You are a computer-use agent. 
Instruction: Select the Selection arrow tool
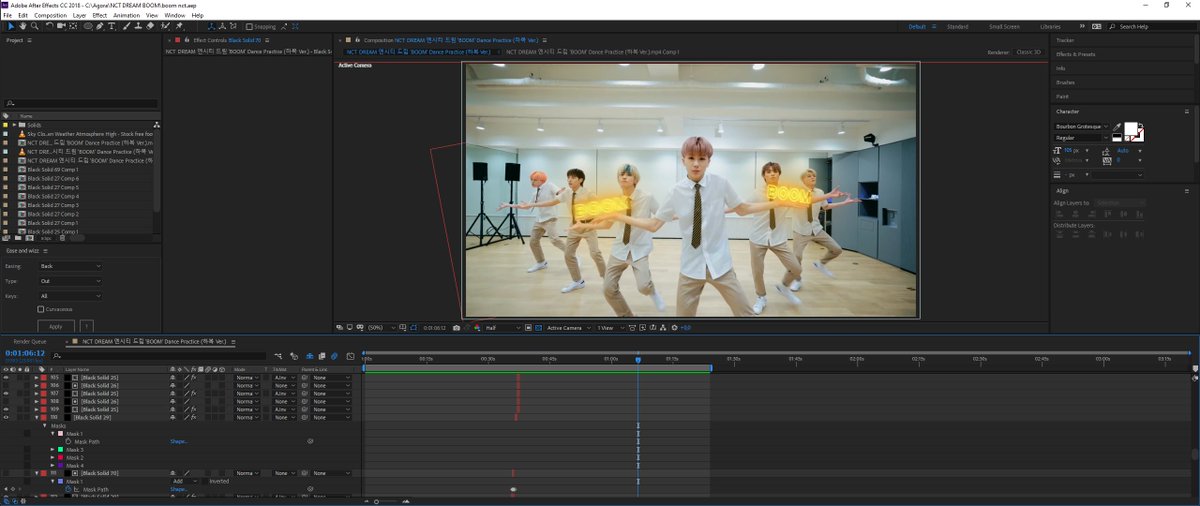click(10, 26)
